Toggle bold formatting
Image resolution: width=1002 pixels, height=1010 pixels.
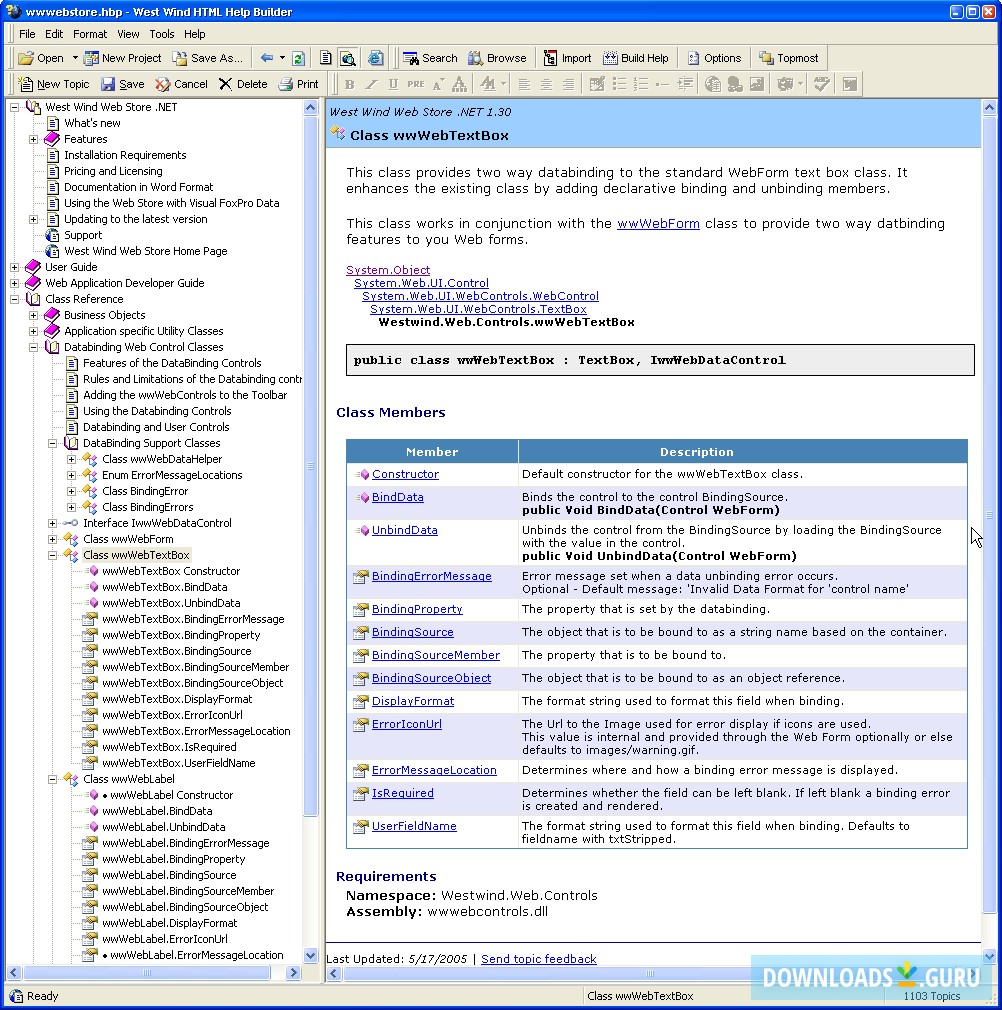pyautogui.click(x=349, y=84)
